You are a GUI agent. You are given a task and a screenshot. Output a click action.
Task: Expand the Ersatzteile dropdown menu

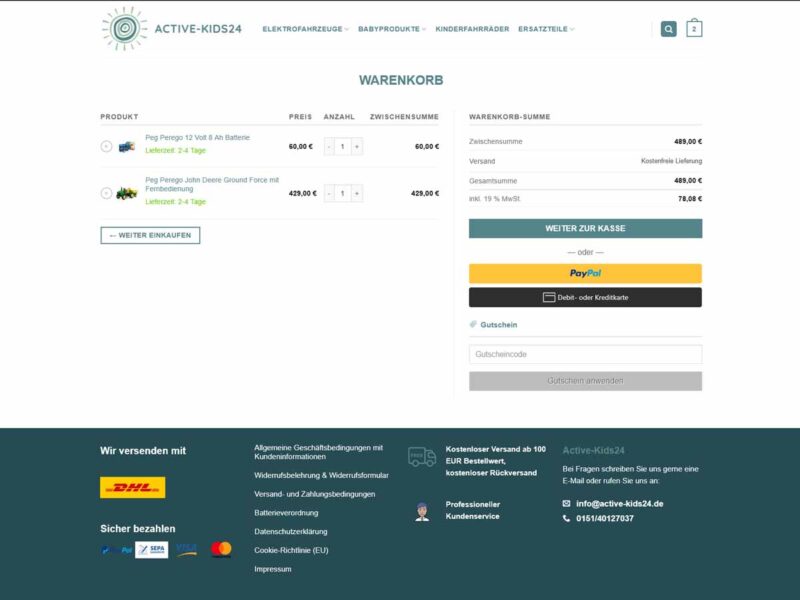pyautogui.click(x=546, y=29)
